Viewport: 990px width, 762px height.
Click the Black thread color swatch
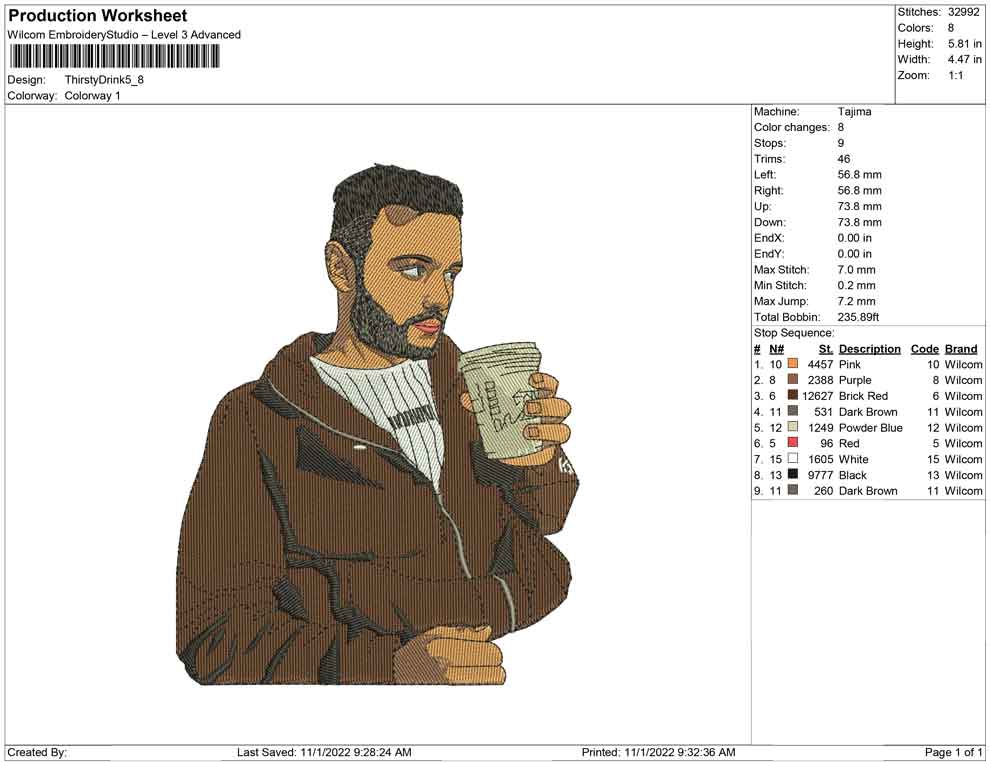(793, 474)
